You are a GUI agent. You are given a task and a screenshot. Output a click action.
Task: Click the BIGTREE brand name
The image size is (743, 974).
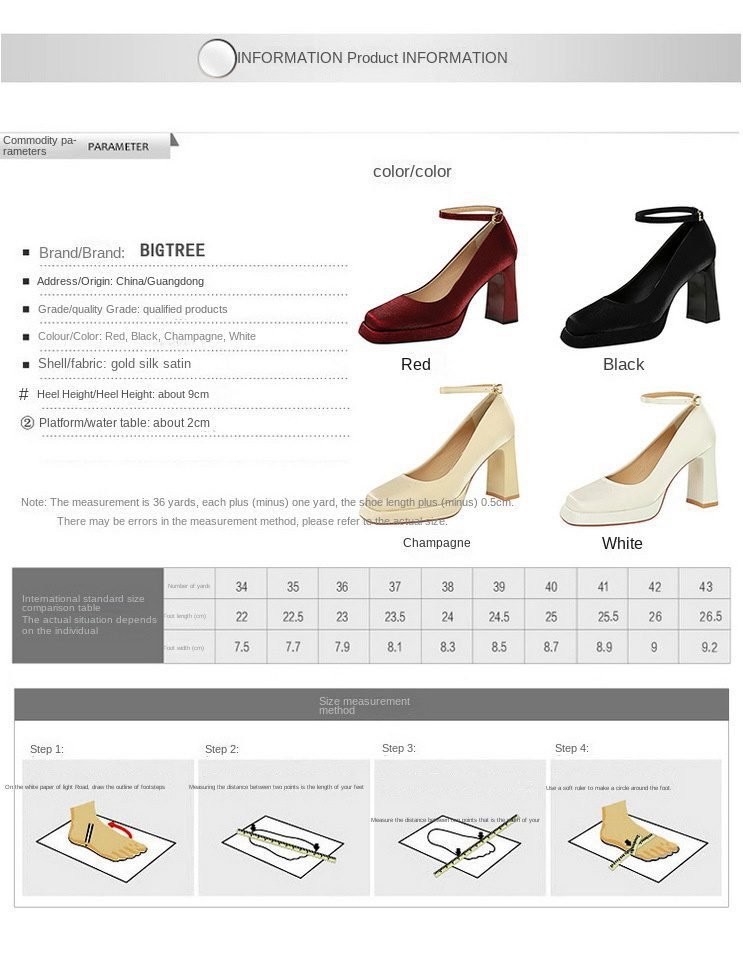[172, 250]
